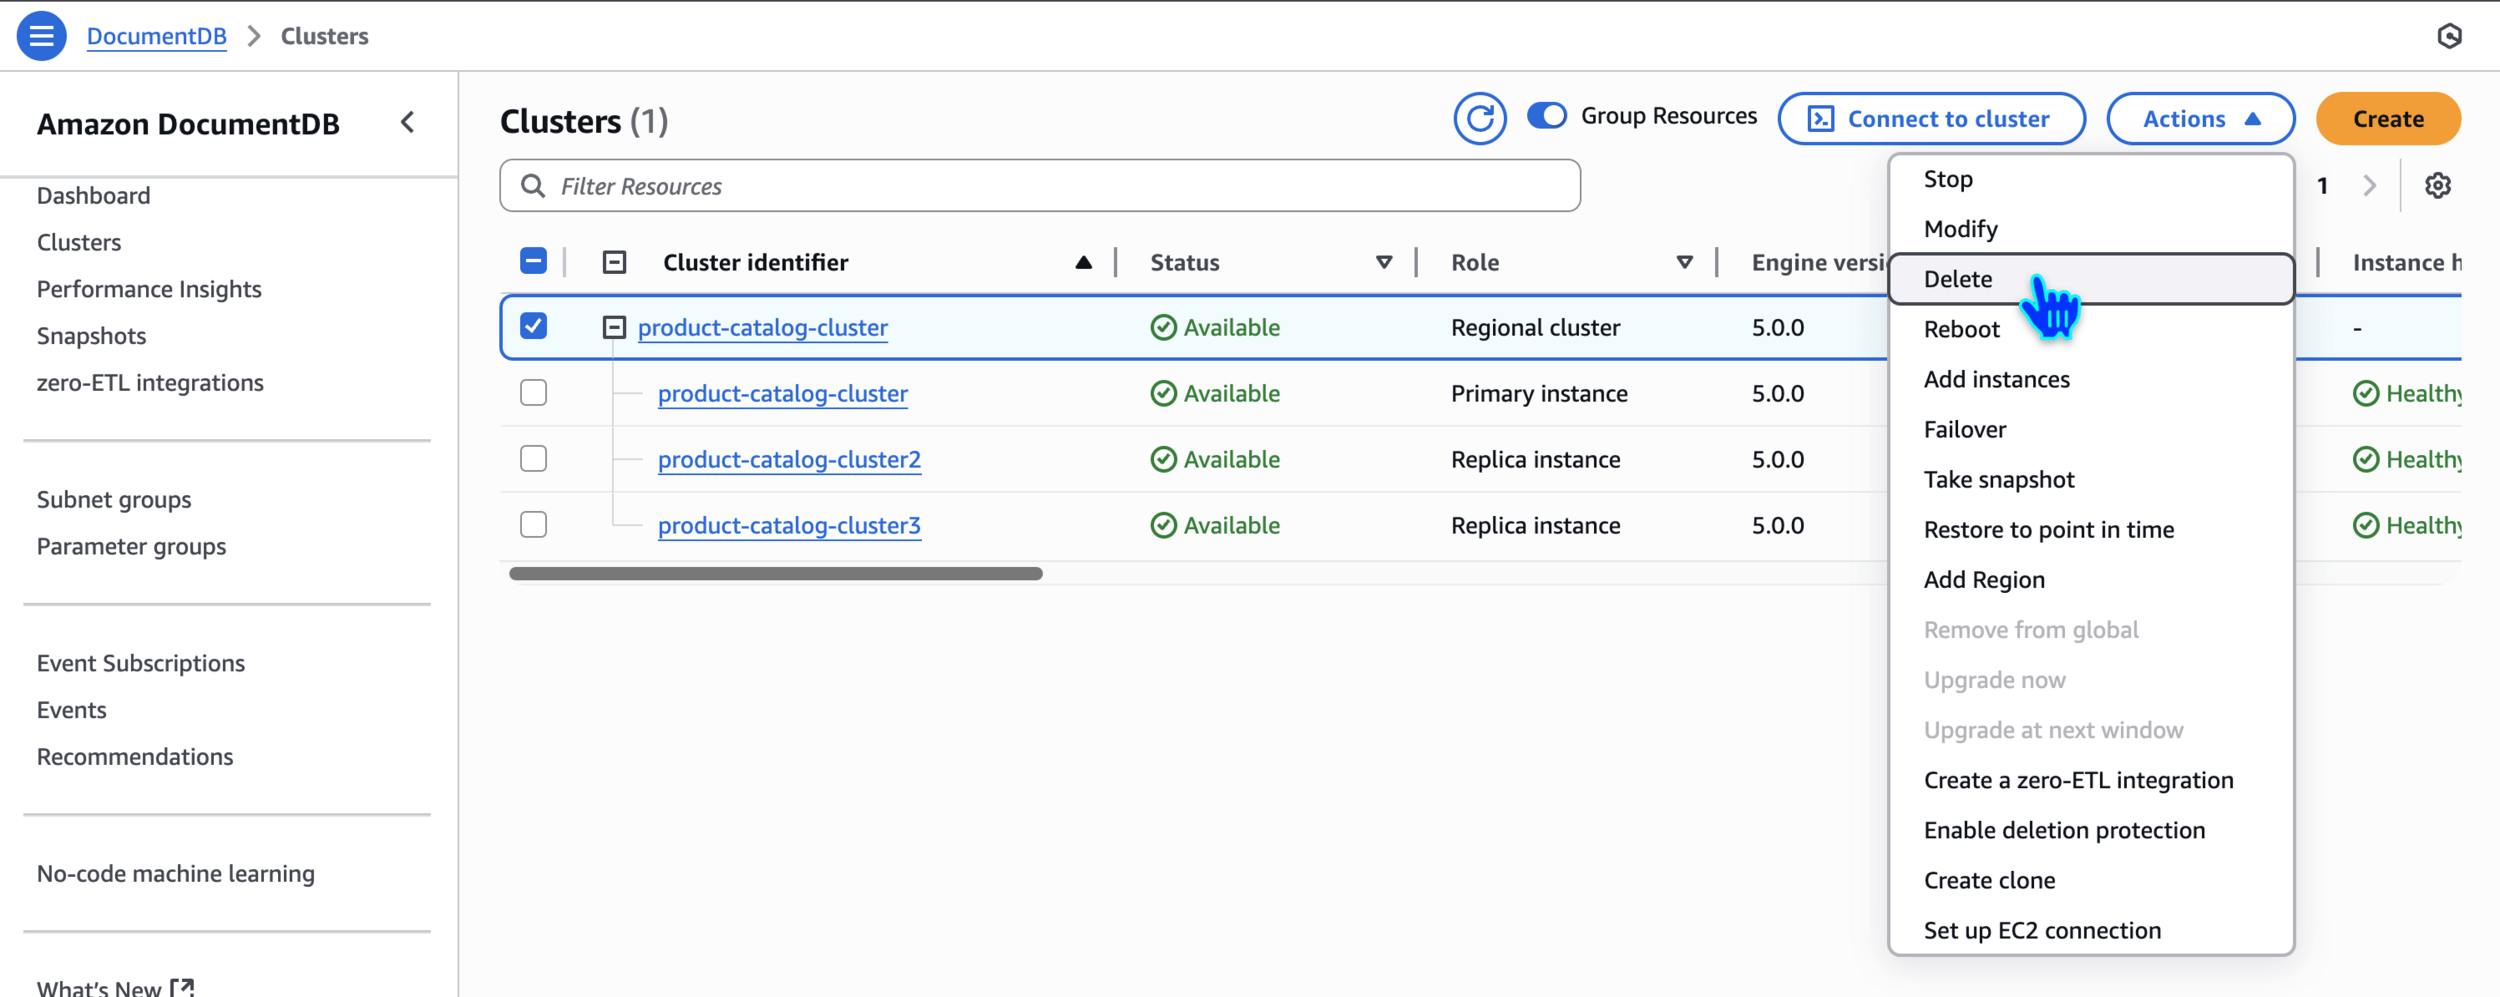Open table preferences gear
2500x997 pixels.
pos(2438,185)
